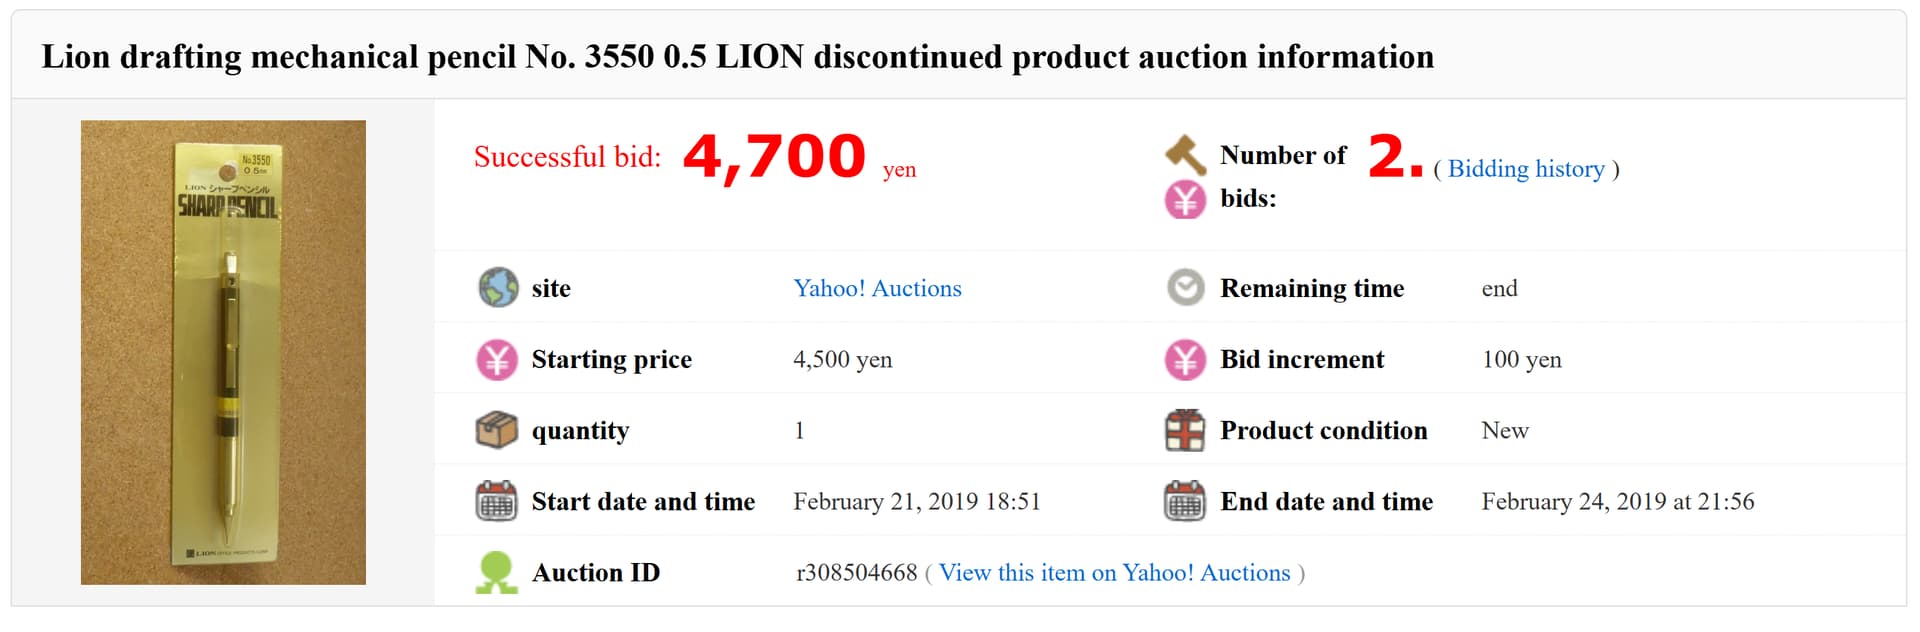The width and height of the screenshot is (1920, 632).
Task: Open the Lion mechanical pencil product thumbnail
Action: pyautogui.click(x=223, y=352)
